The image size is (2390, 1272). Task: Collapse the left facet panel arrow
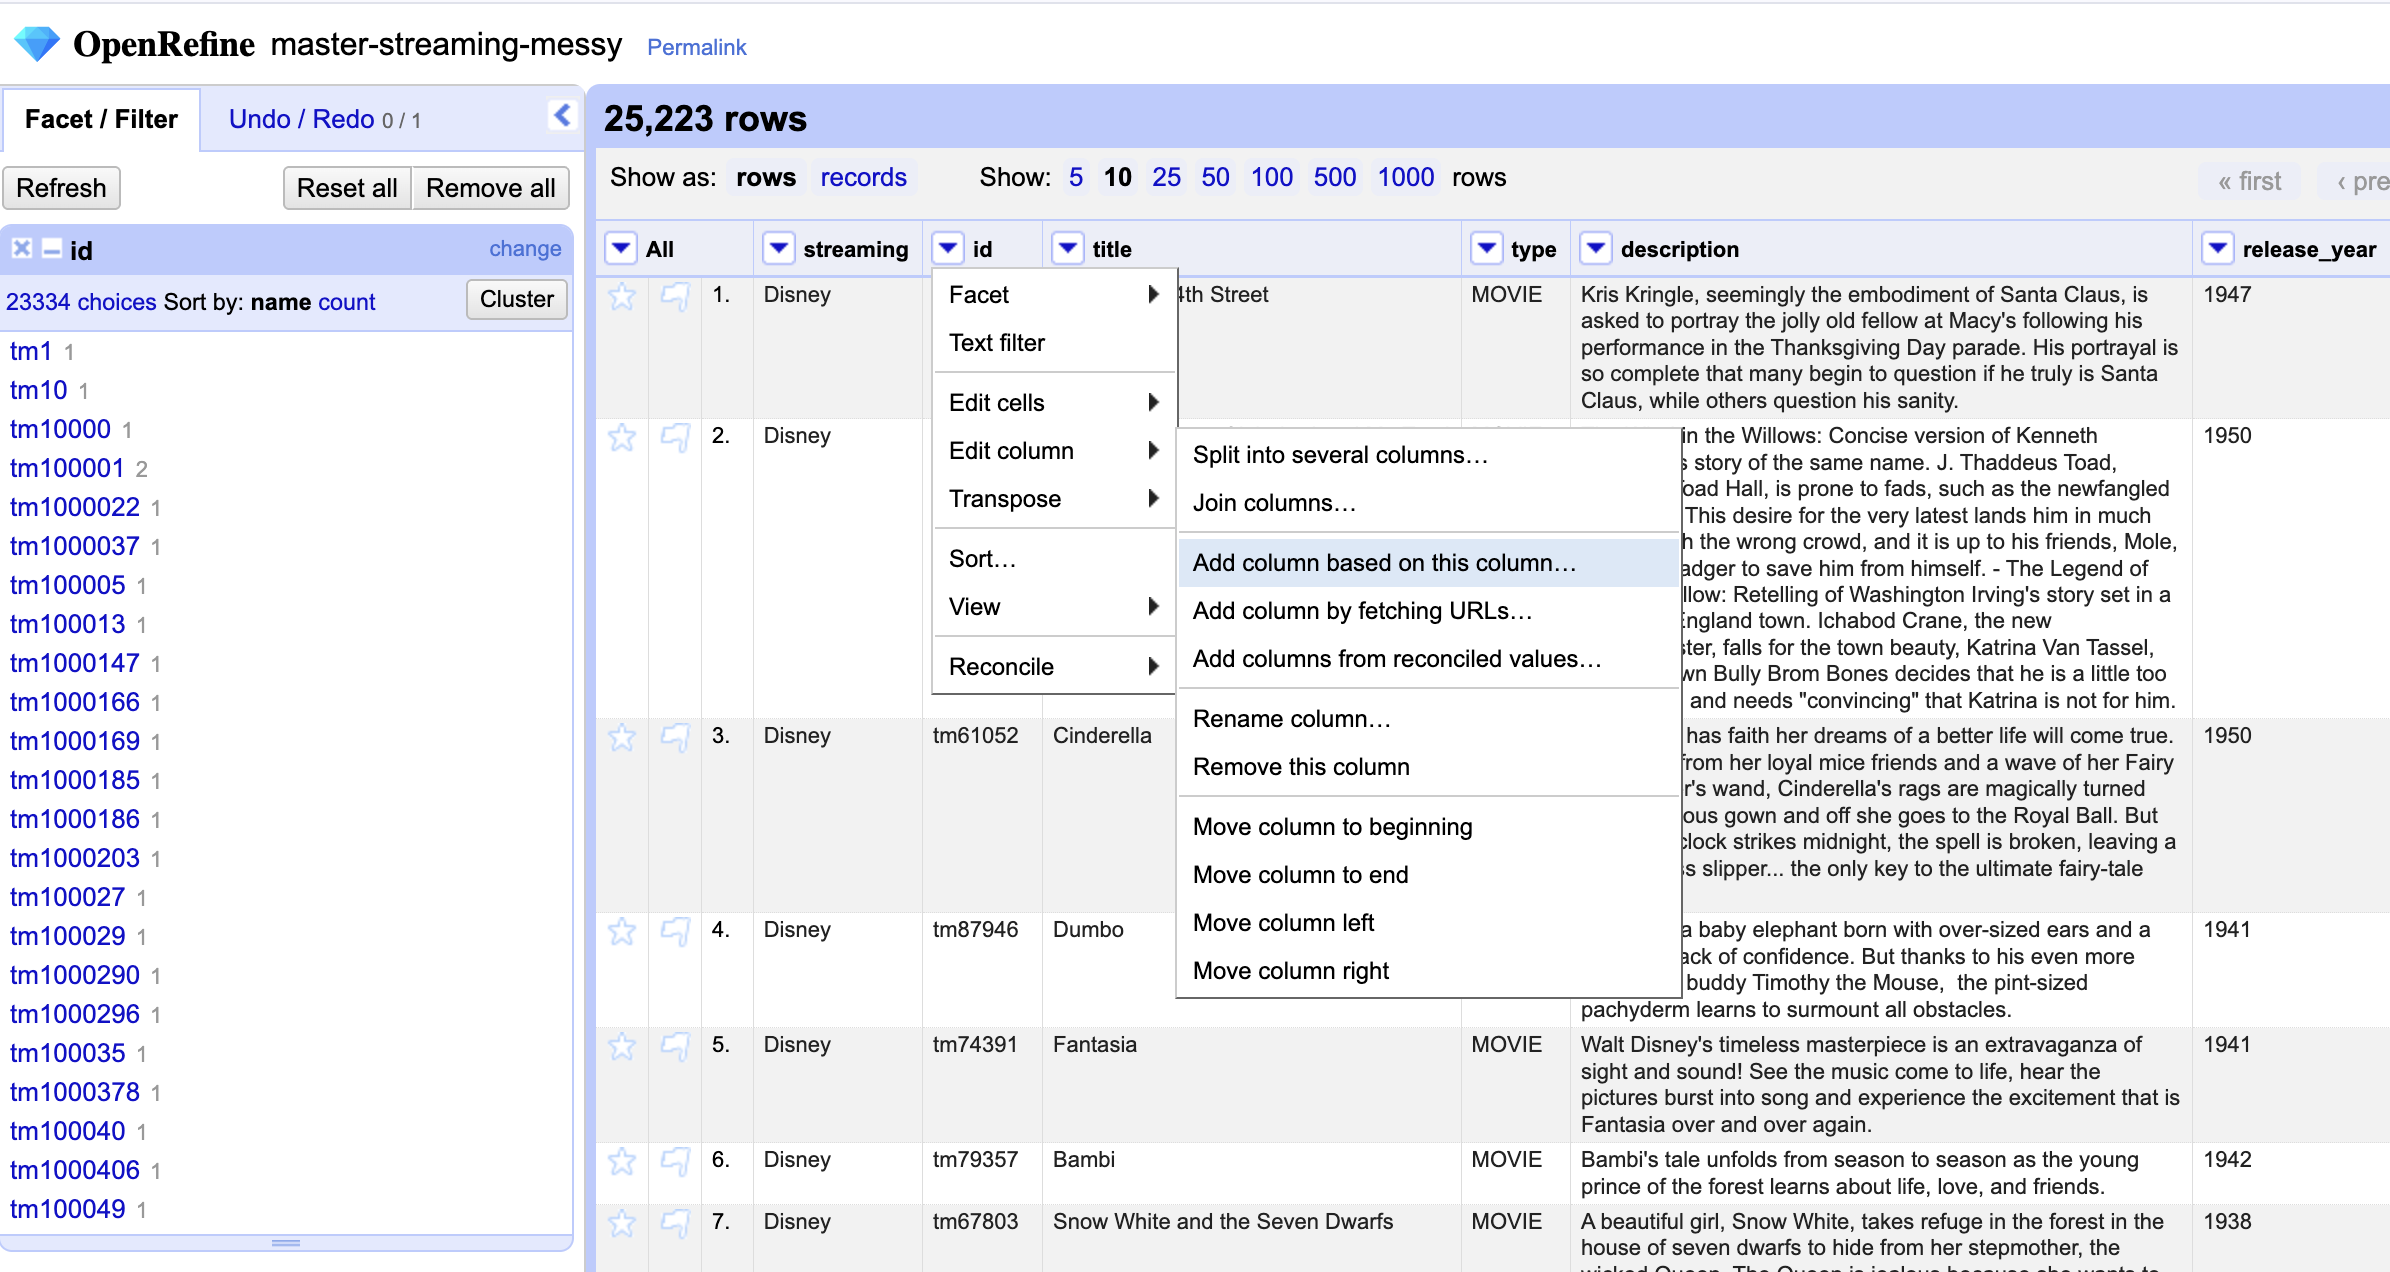pyautogui.click(x=562, y=116)
